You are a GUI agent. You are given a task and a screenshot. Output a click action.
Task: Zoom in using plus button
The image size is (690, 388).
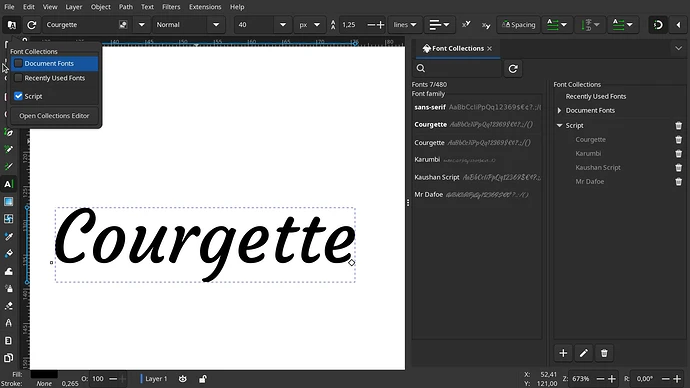612,379
